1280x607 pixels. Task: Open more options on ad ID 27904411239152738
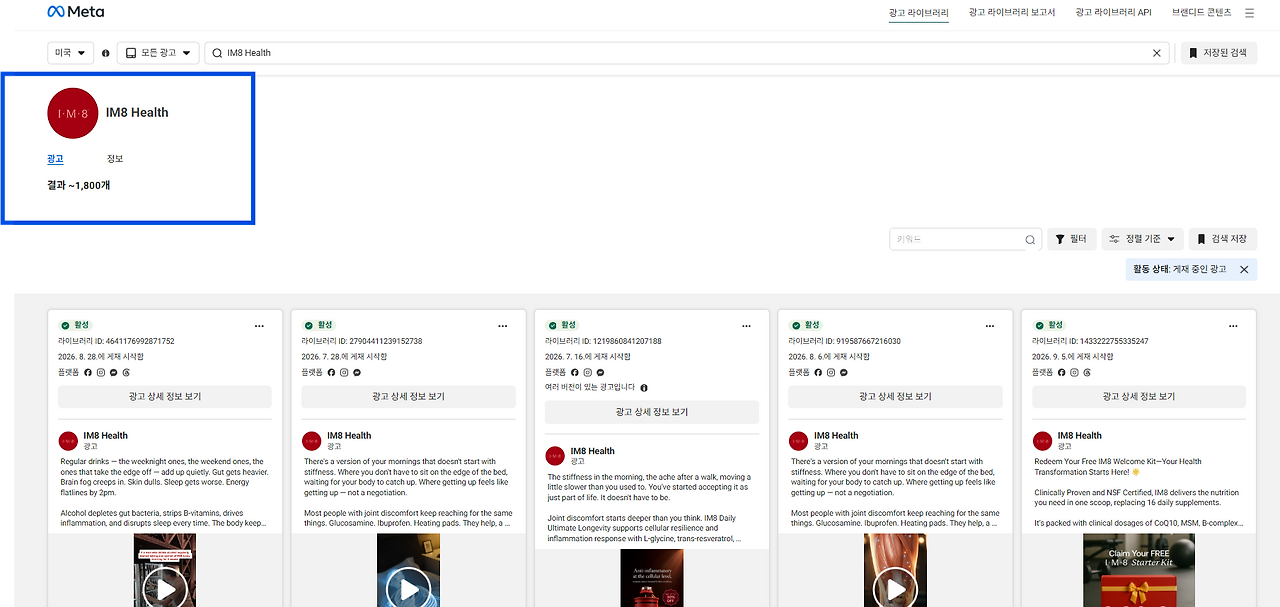[503, 325]
